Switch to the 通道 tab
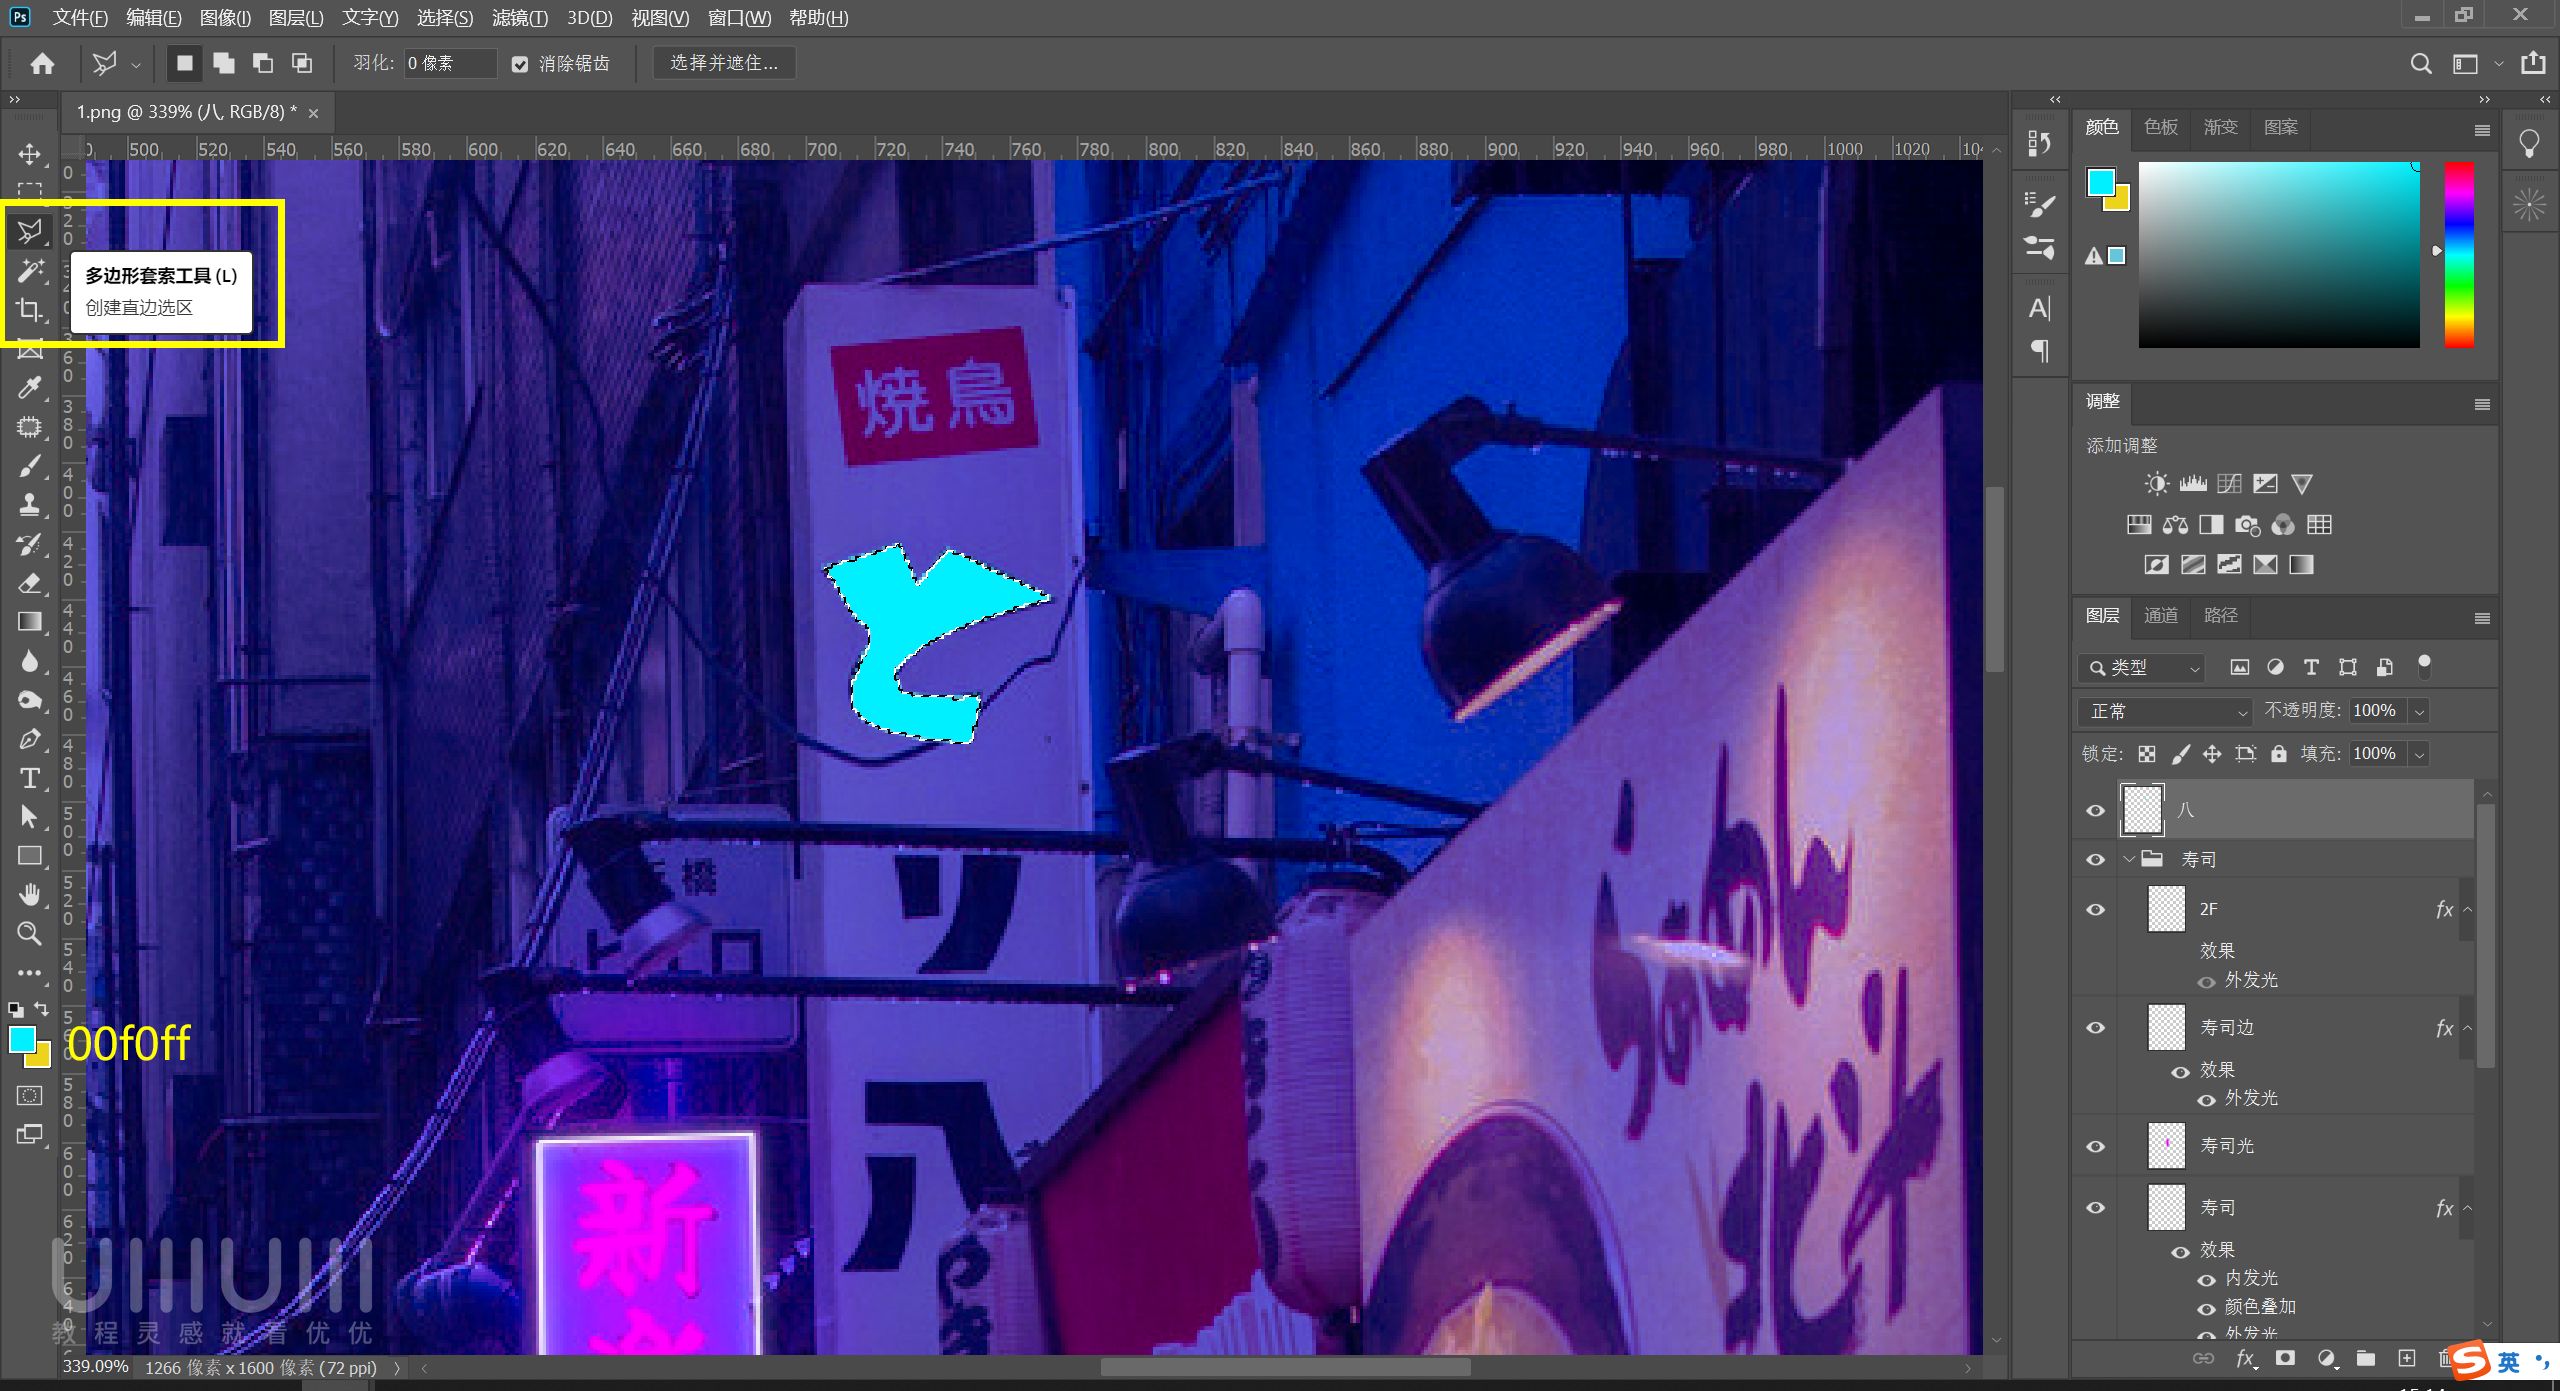 tap(2160, 616)
